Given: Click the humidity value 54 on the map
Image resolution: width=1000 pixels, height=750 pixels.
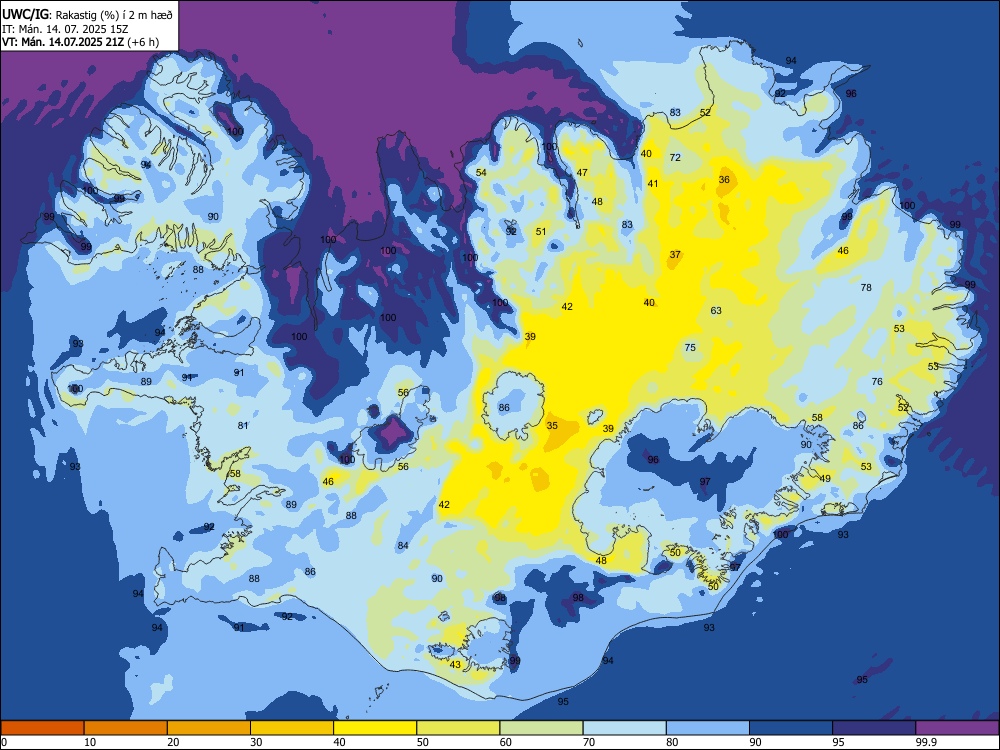Looking at the screenshot, I should [482, 173].
